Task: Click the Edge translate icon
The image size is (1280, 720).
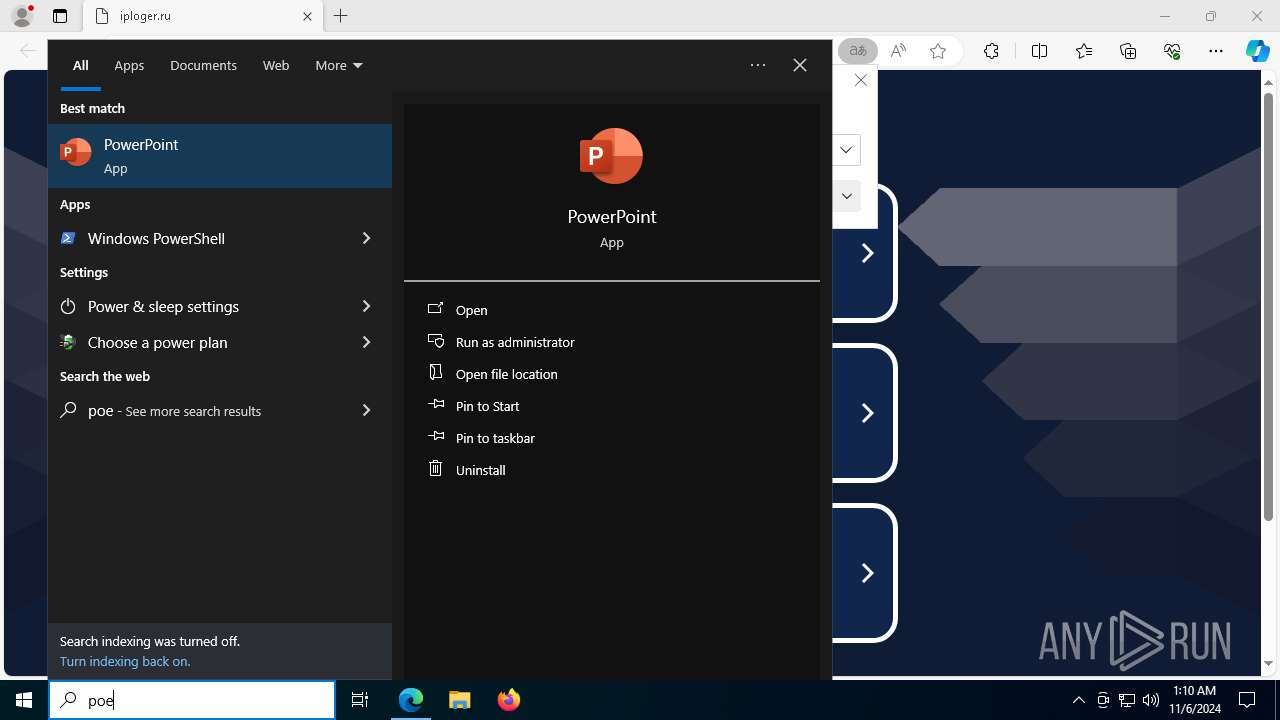Action: 858,51
